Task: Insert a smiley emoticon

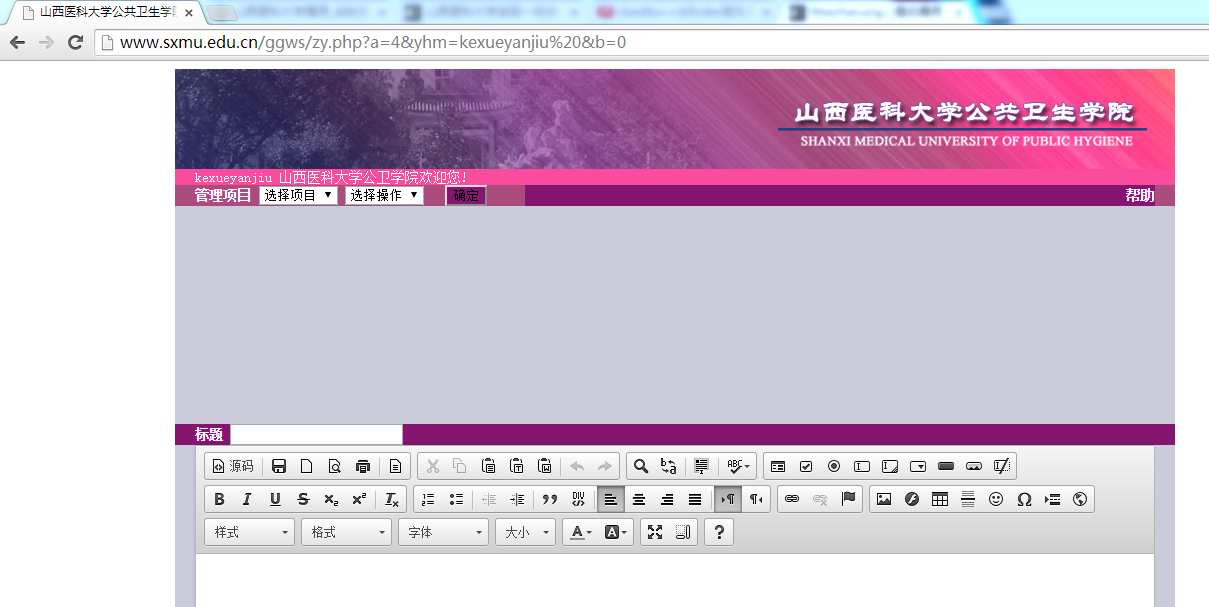Action: (x=995, y=499)
